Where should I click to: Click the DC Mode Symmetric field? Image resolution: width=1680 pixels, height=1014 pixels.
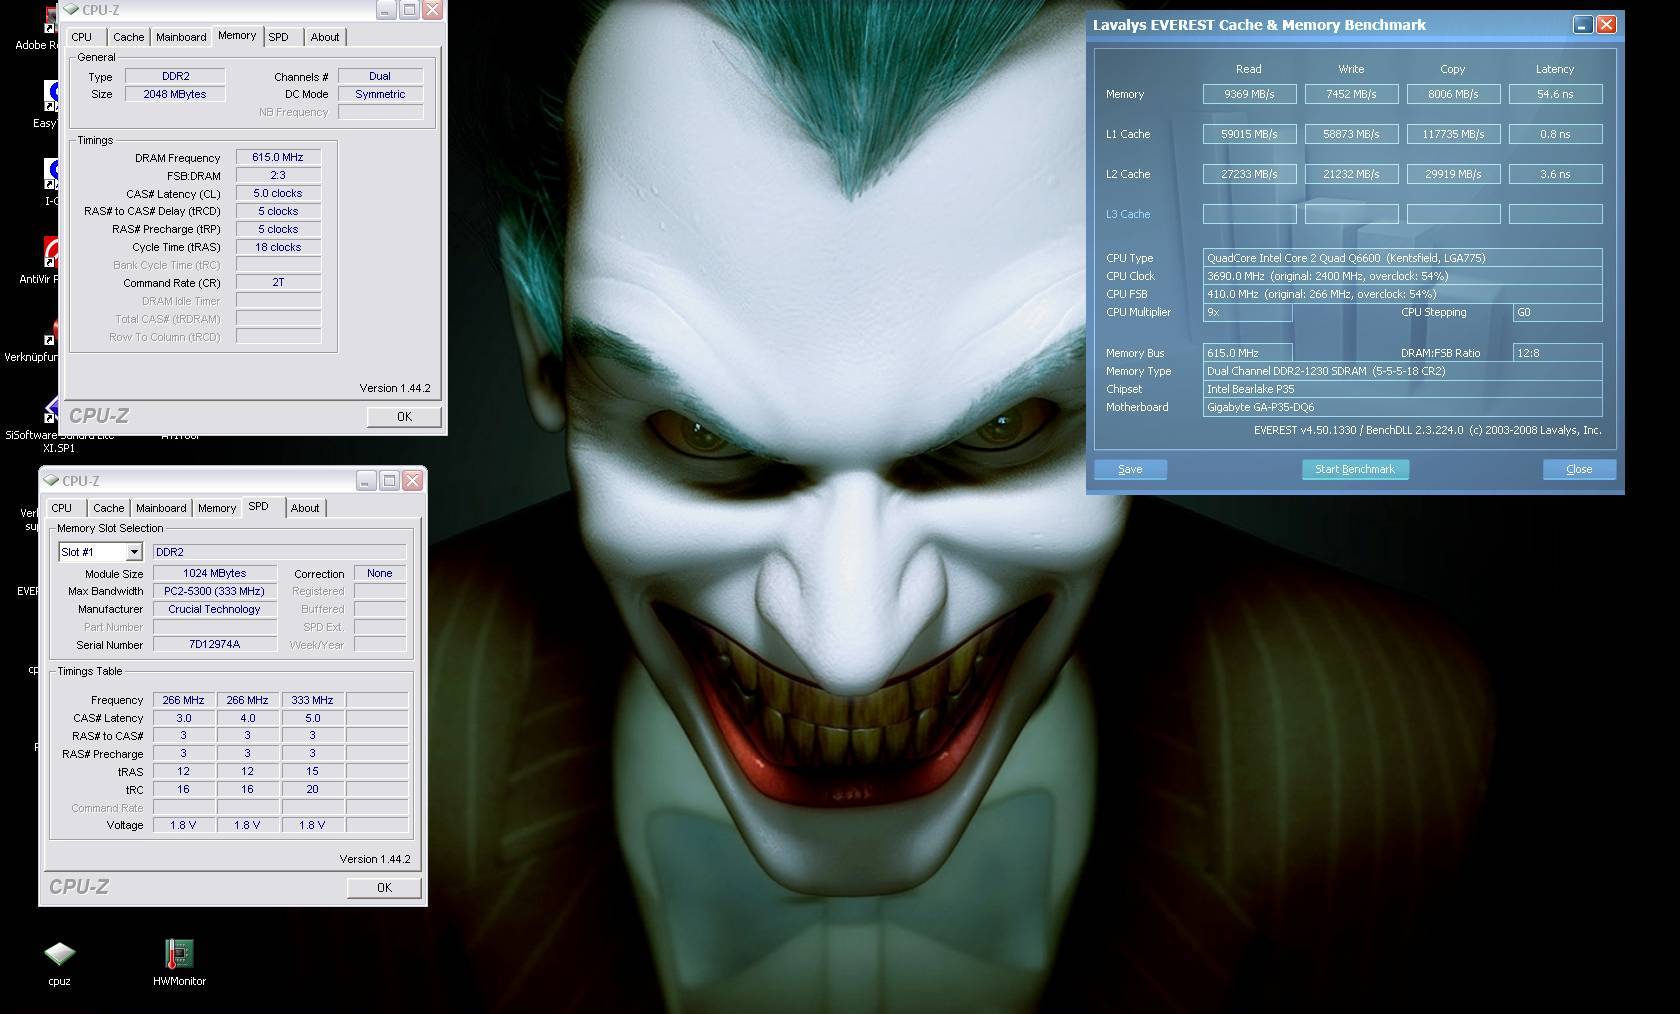[x=380, y=94]
